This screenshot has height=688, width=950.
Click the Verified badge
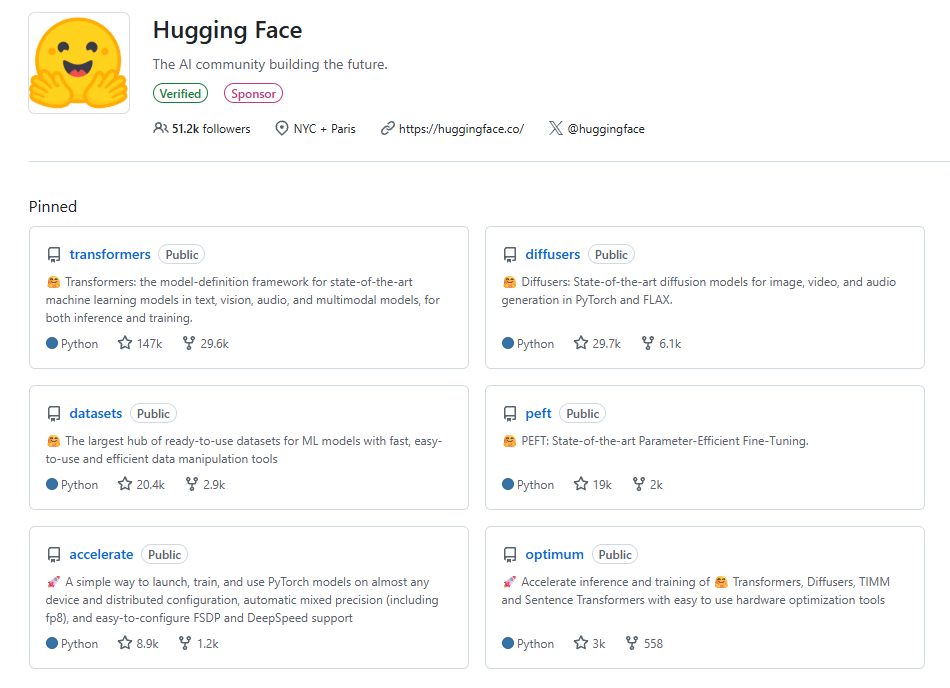pyautogui.click(x=180, y=94)
